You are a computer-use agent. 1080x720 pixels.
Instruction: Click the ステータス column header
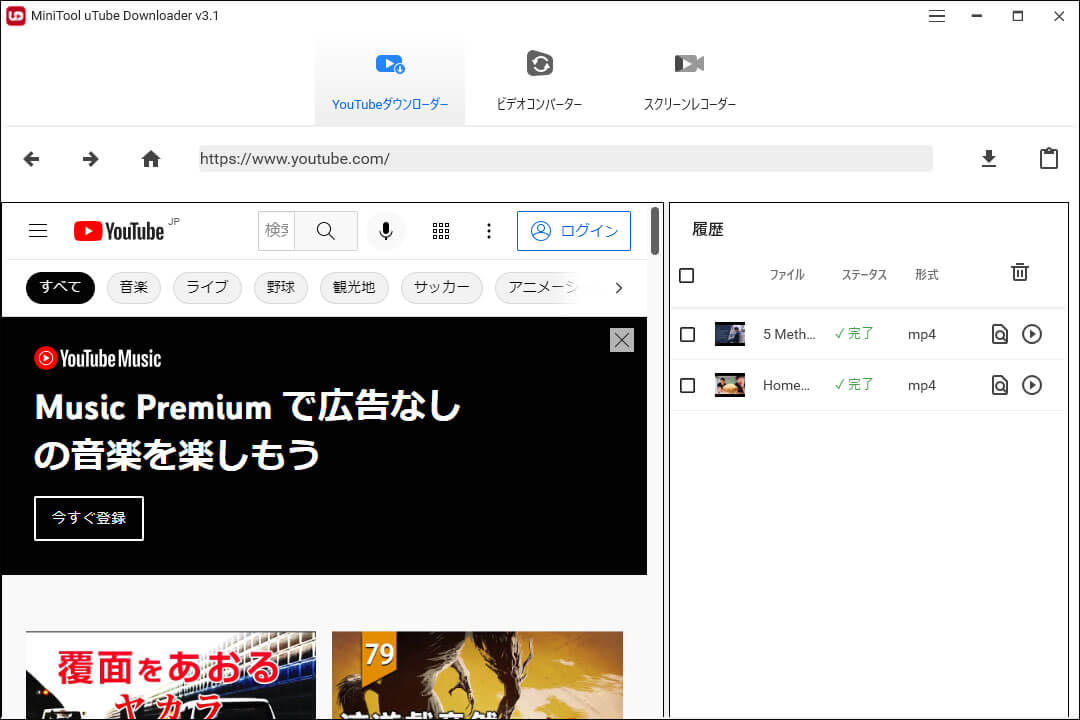pos(864,275)
